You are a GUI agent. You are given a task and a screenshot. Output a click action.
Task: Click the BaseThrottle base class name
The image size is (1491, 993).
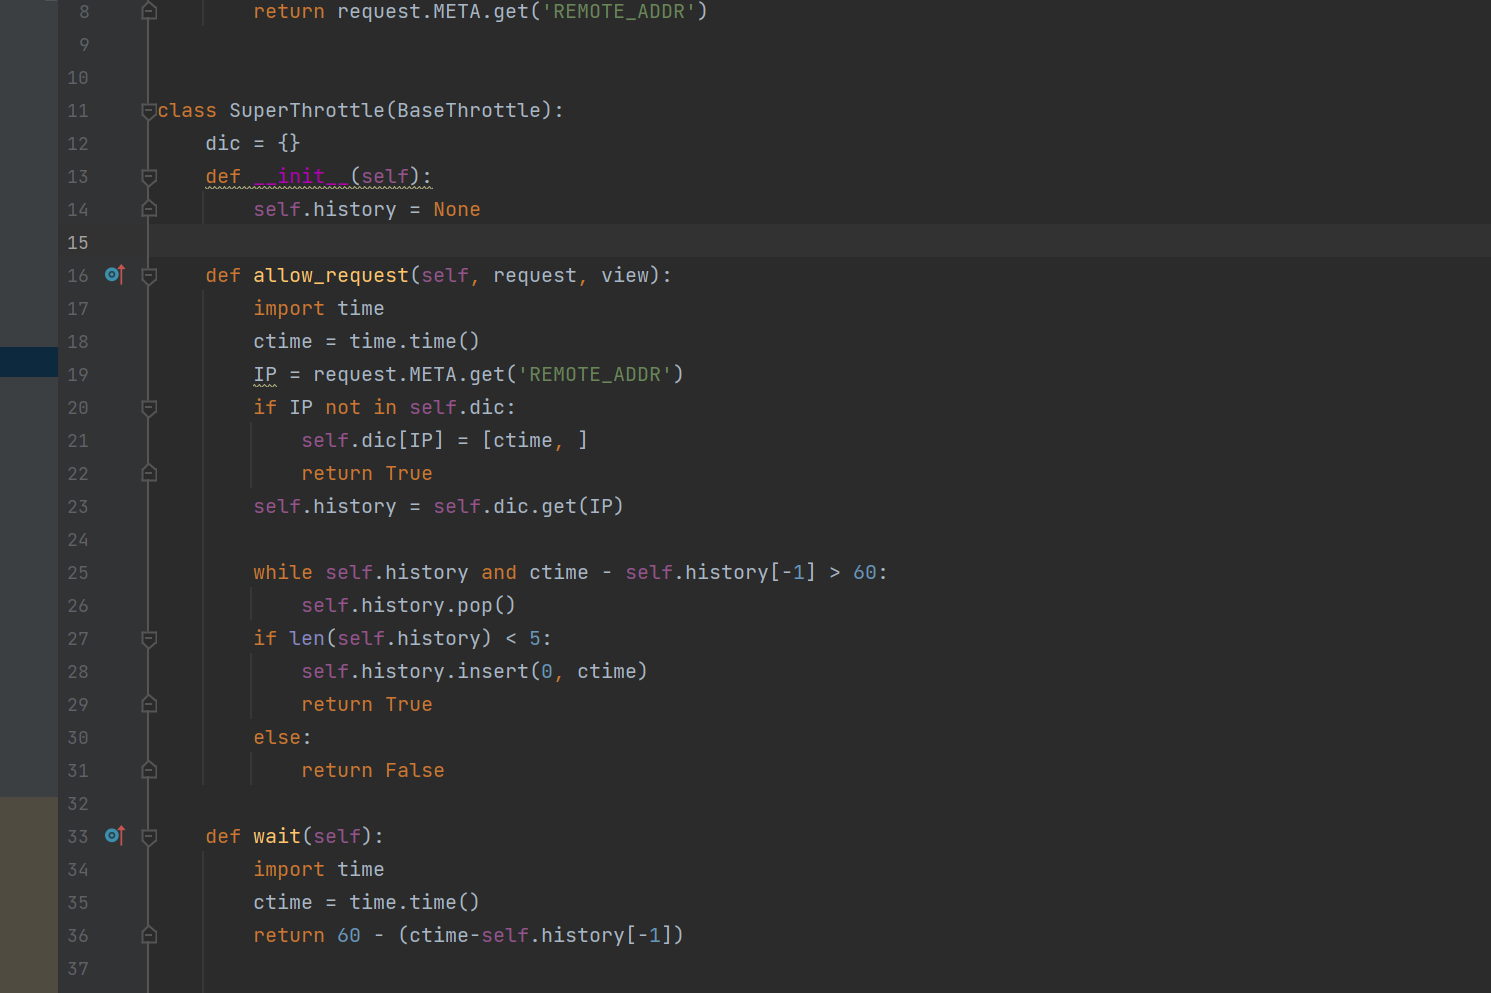click(469, 110)
